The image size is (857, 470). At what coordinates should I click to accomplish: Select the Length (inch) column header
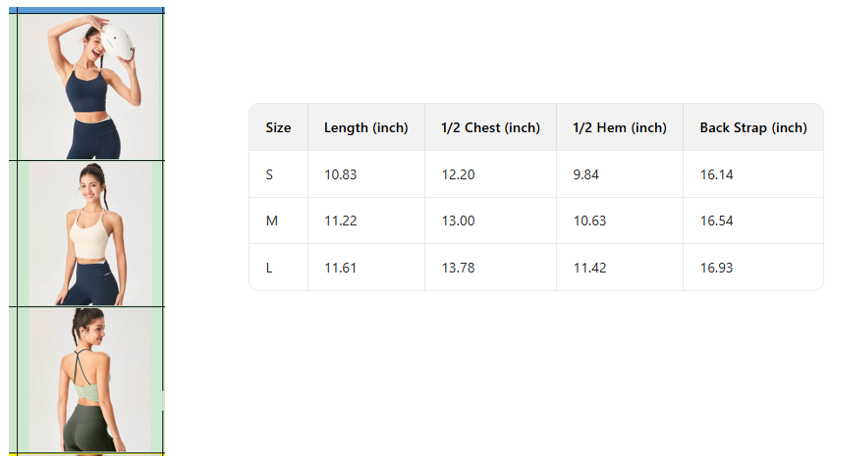pyautogui.click(x=366, y=128)
